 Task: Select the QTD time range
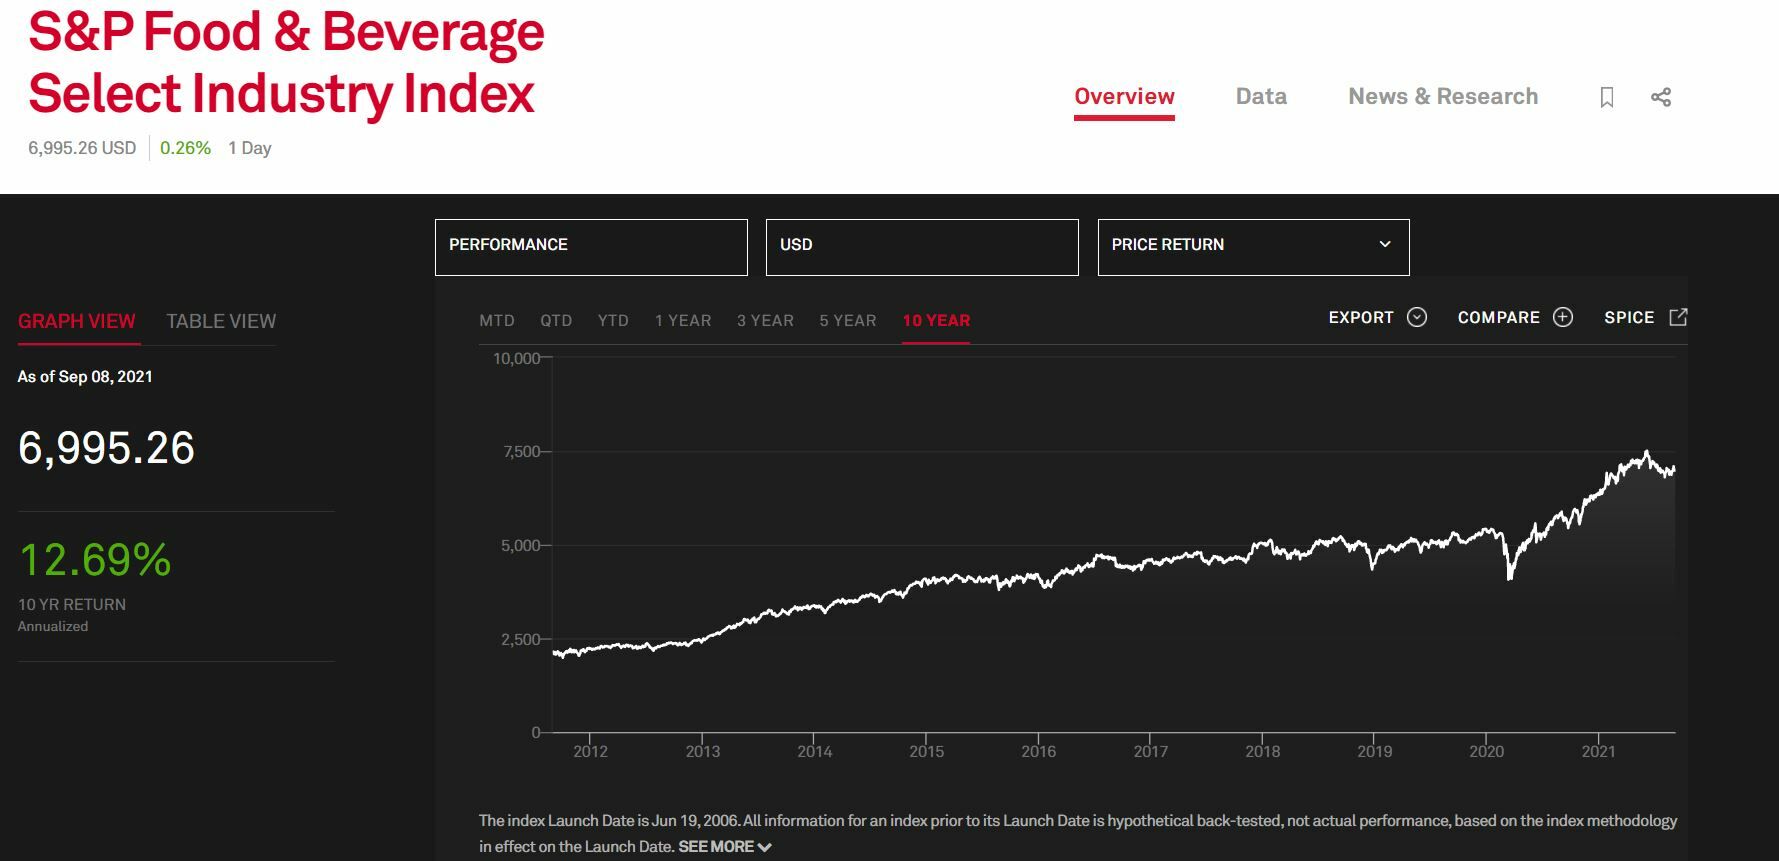(556, 321)
